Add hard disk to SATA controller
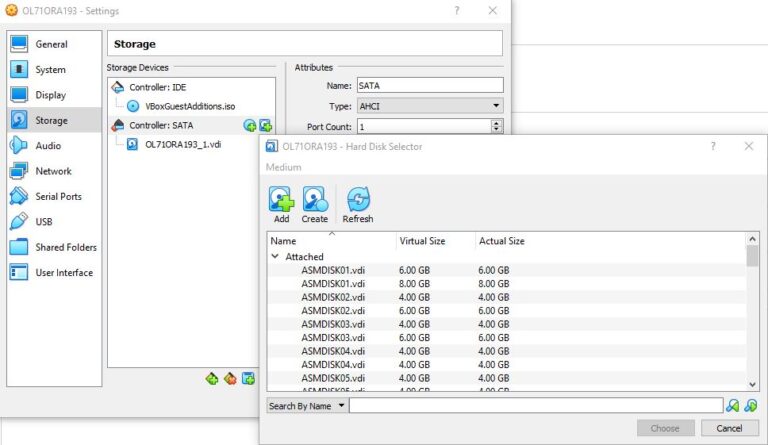768x445 pixels. [x=265, y=126]
